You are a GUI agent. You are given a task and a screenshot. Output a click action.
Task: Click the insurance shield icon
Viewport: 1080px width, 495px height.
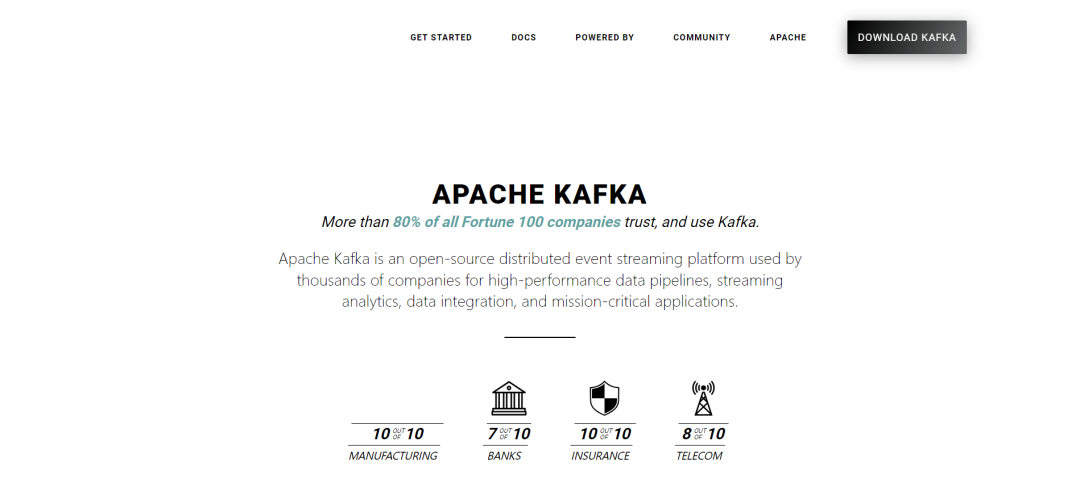pos(604,398)
